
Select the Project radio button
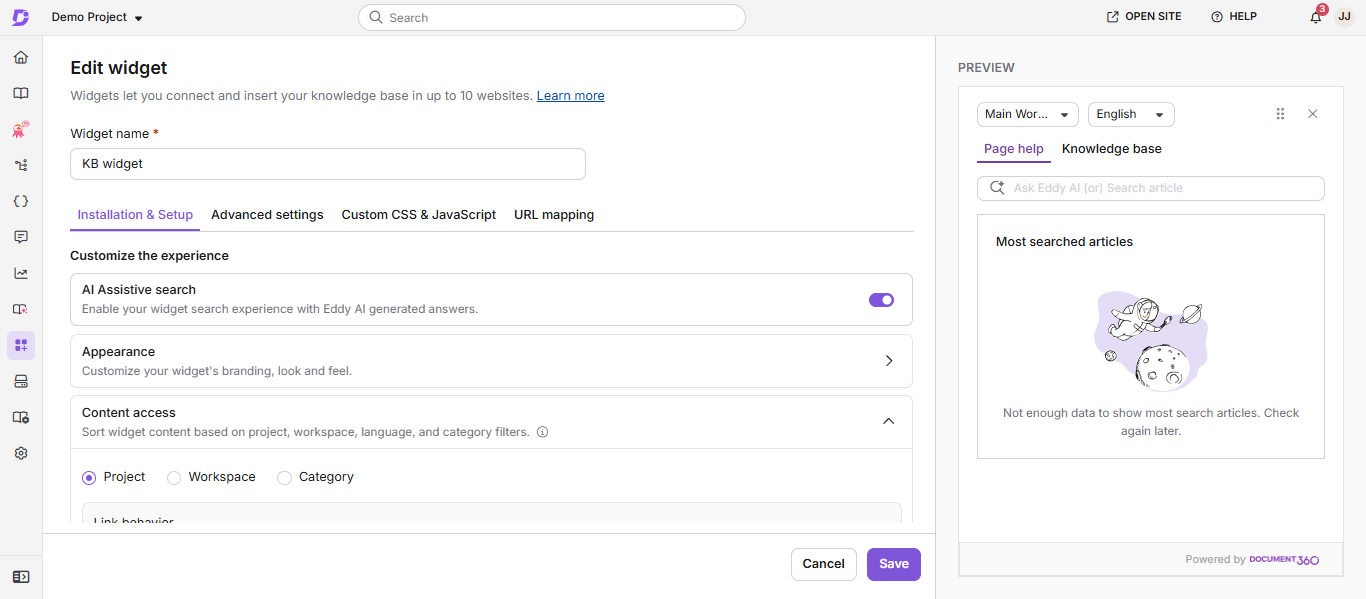tap(90, 478)
